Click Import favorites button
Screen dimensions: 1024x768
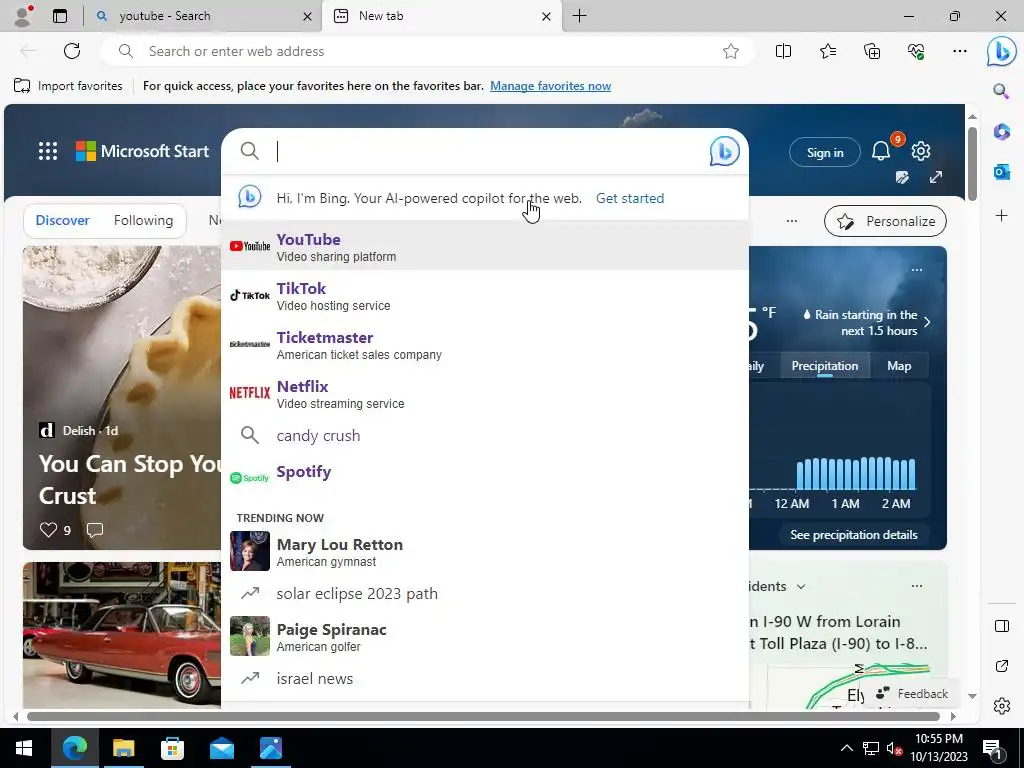tap(68, 86)
